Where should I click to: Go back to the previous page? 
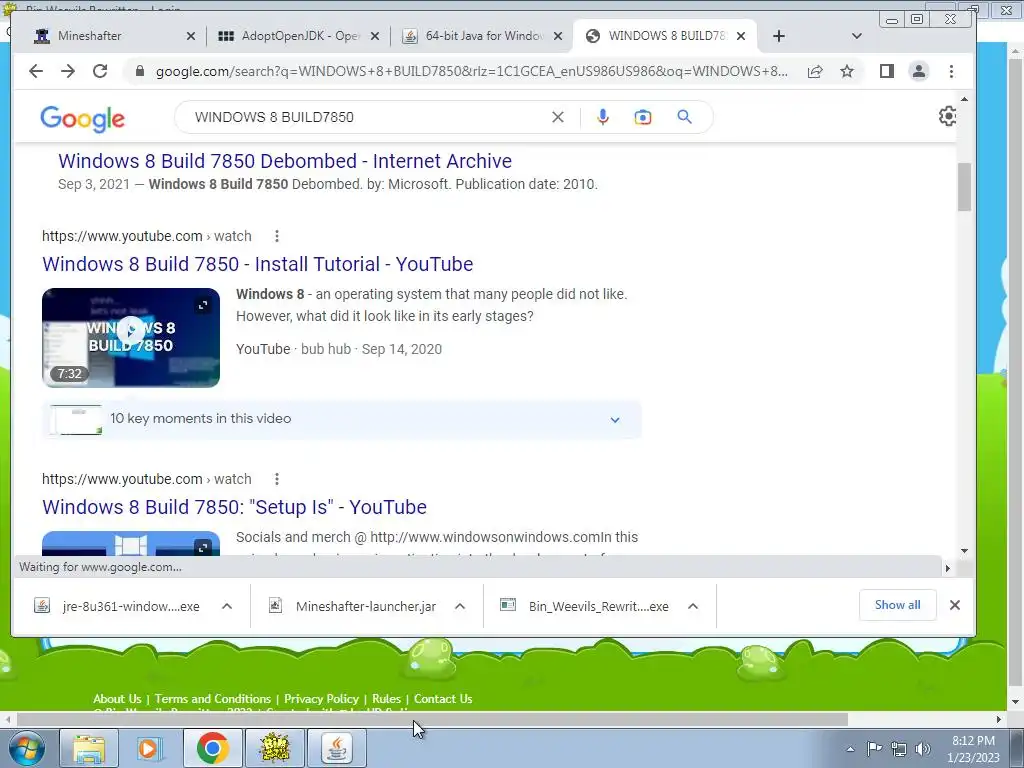(x=36, y=71)
